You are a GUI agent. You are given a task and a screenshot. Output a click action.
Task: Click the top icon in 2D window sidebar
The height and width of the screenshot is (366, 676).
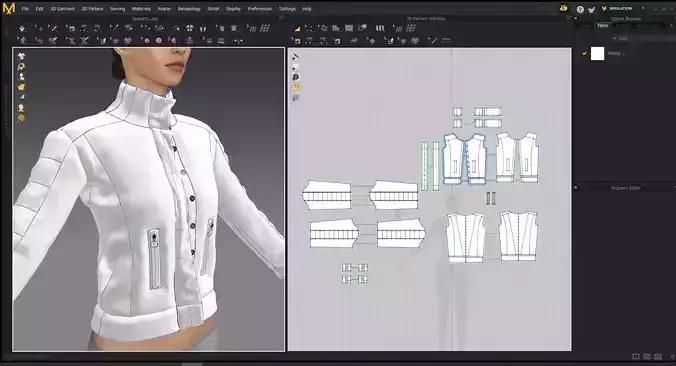coord(296,56)
